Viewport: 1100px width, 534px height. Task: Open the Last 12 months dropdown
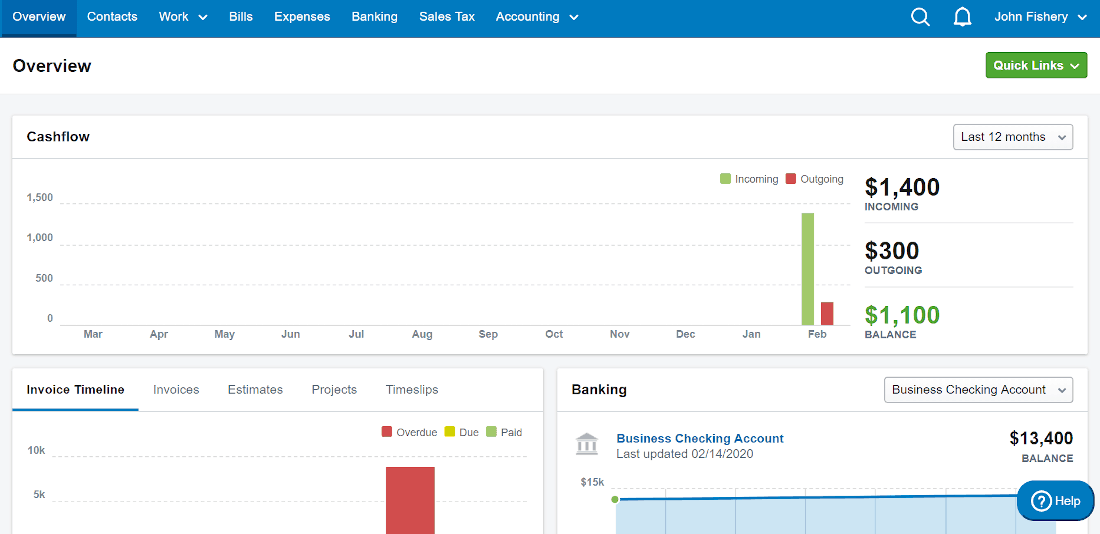pos(1013,137)
